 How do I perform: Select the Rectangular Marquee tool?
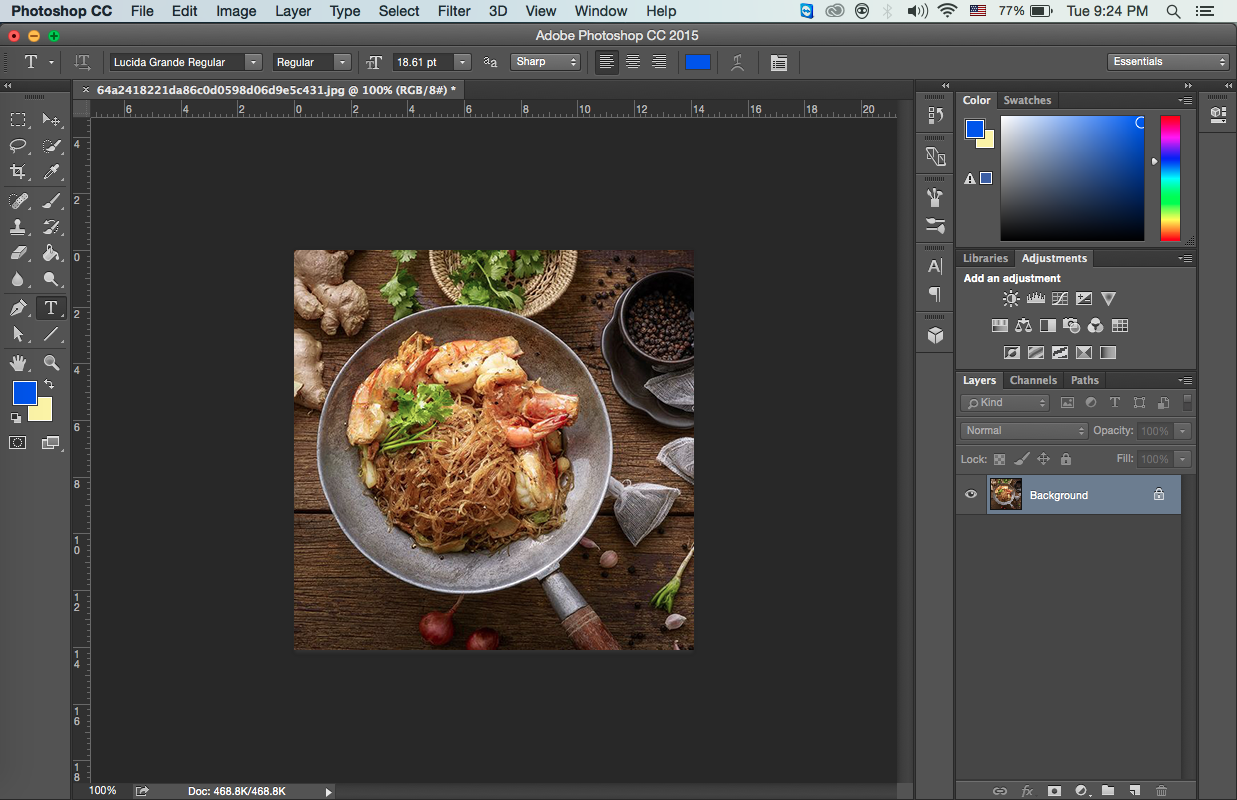point(18,120)
